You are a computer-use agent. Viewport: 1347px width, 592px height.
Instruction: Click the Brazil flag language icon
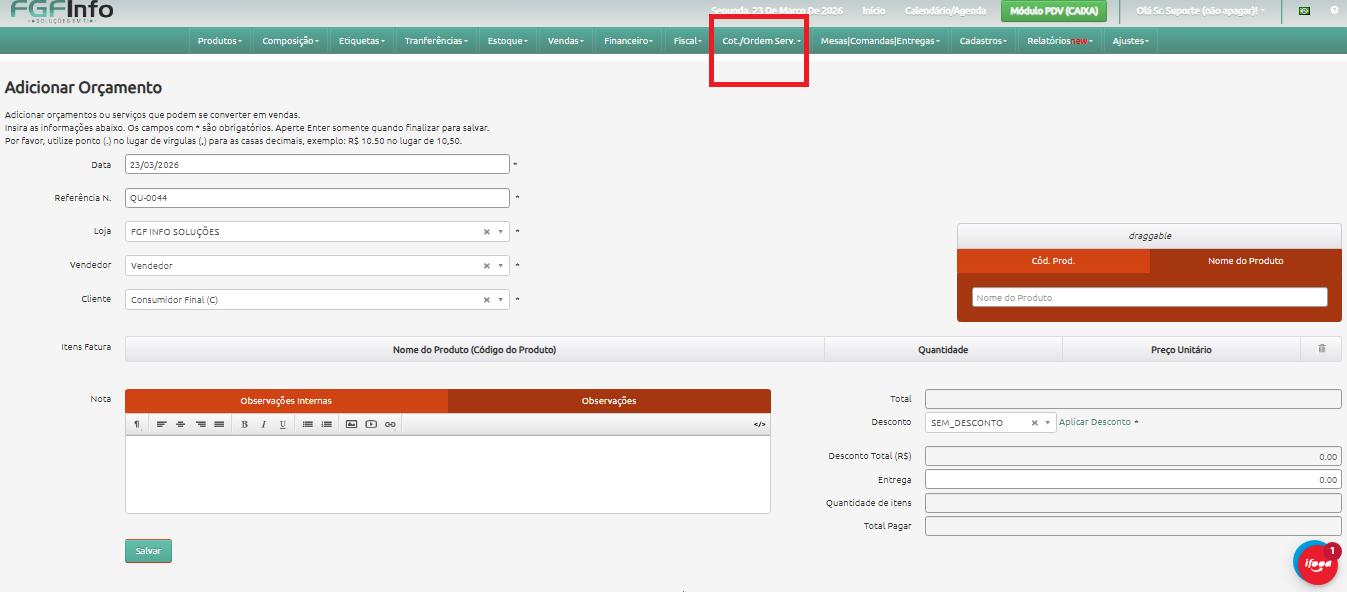click(1304, 10)
